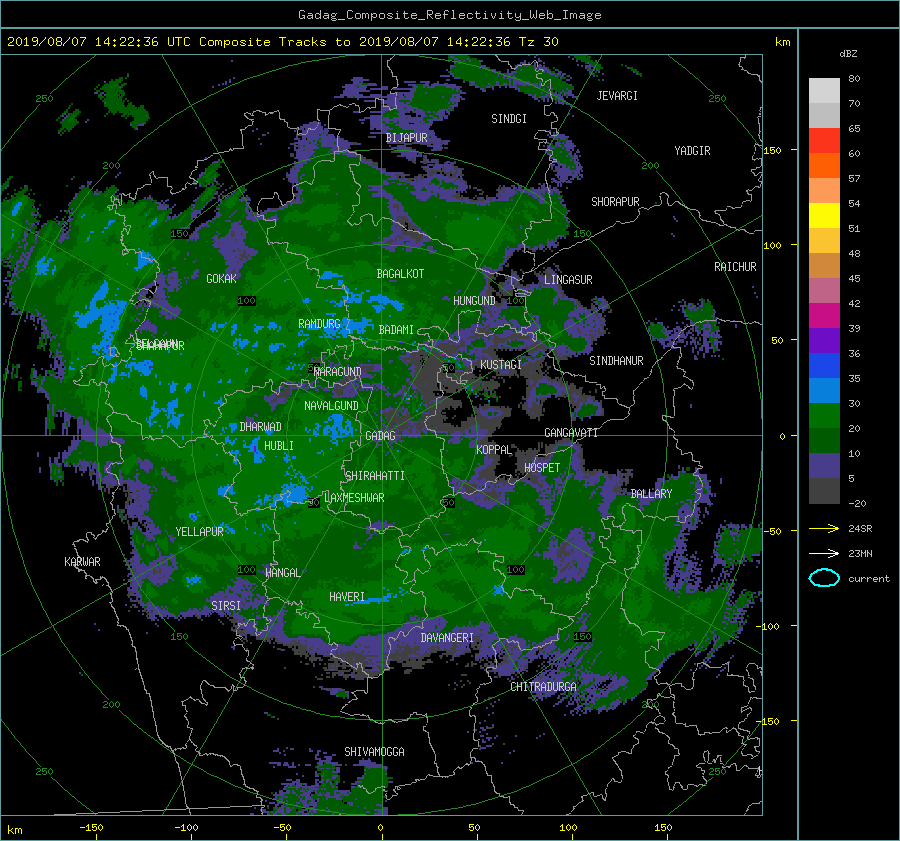Click the BAGALKOT city label
This screenshot has width=900, height=841.
click(x=400, y=274)
